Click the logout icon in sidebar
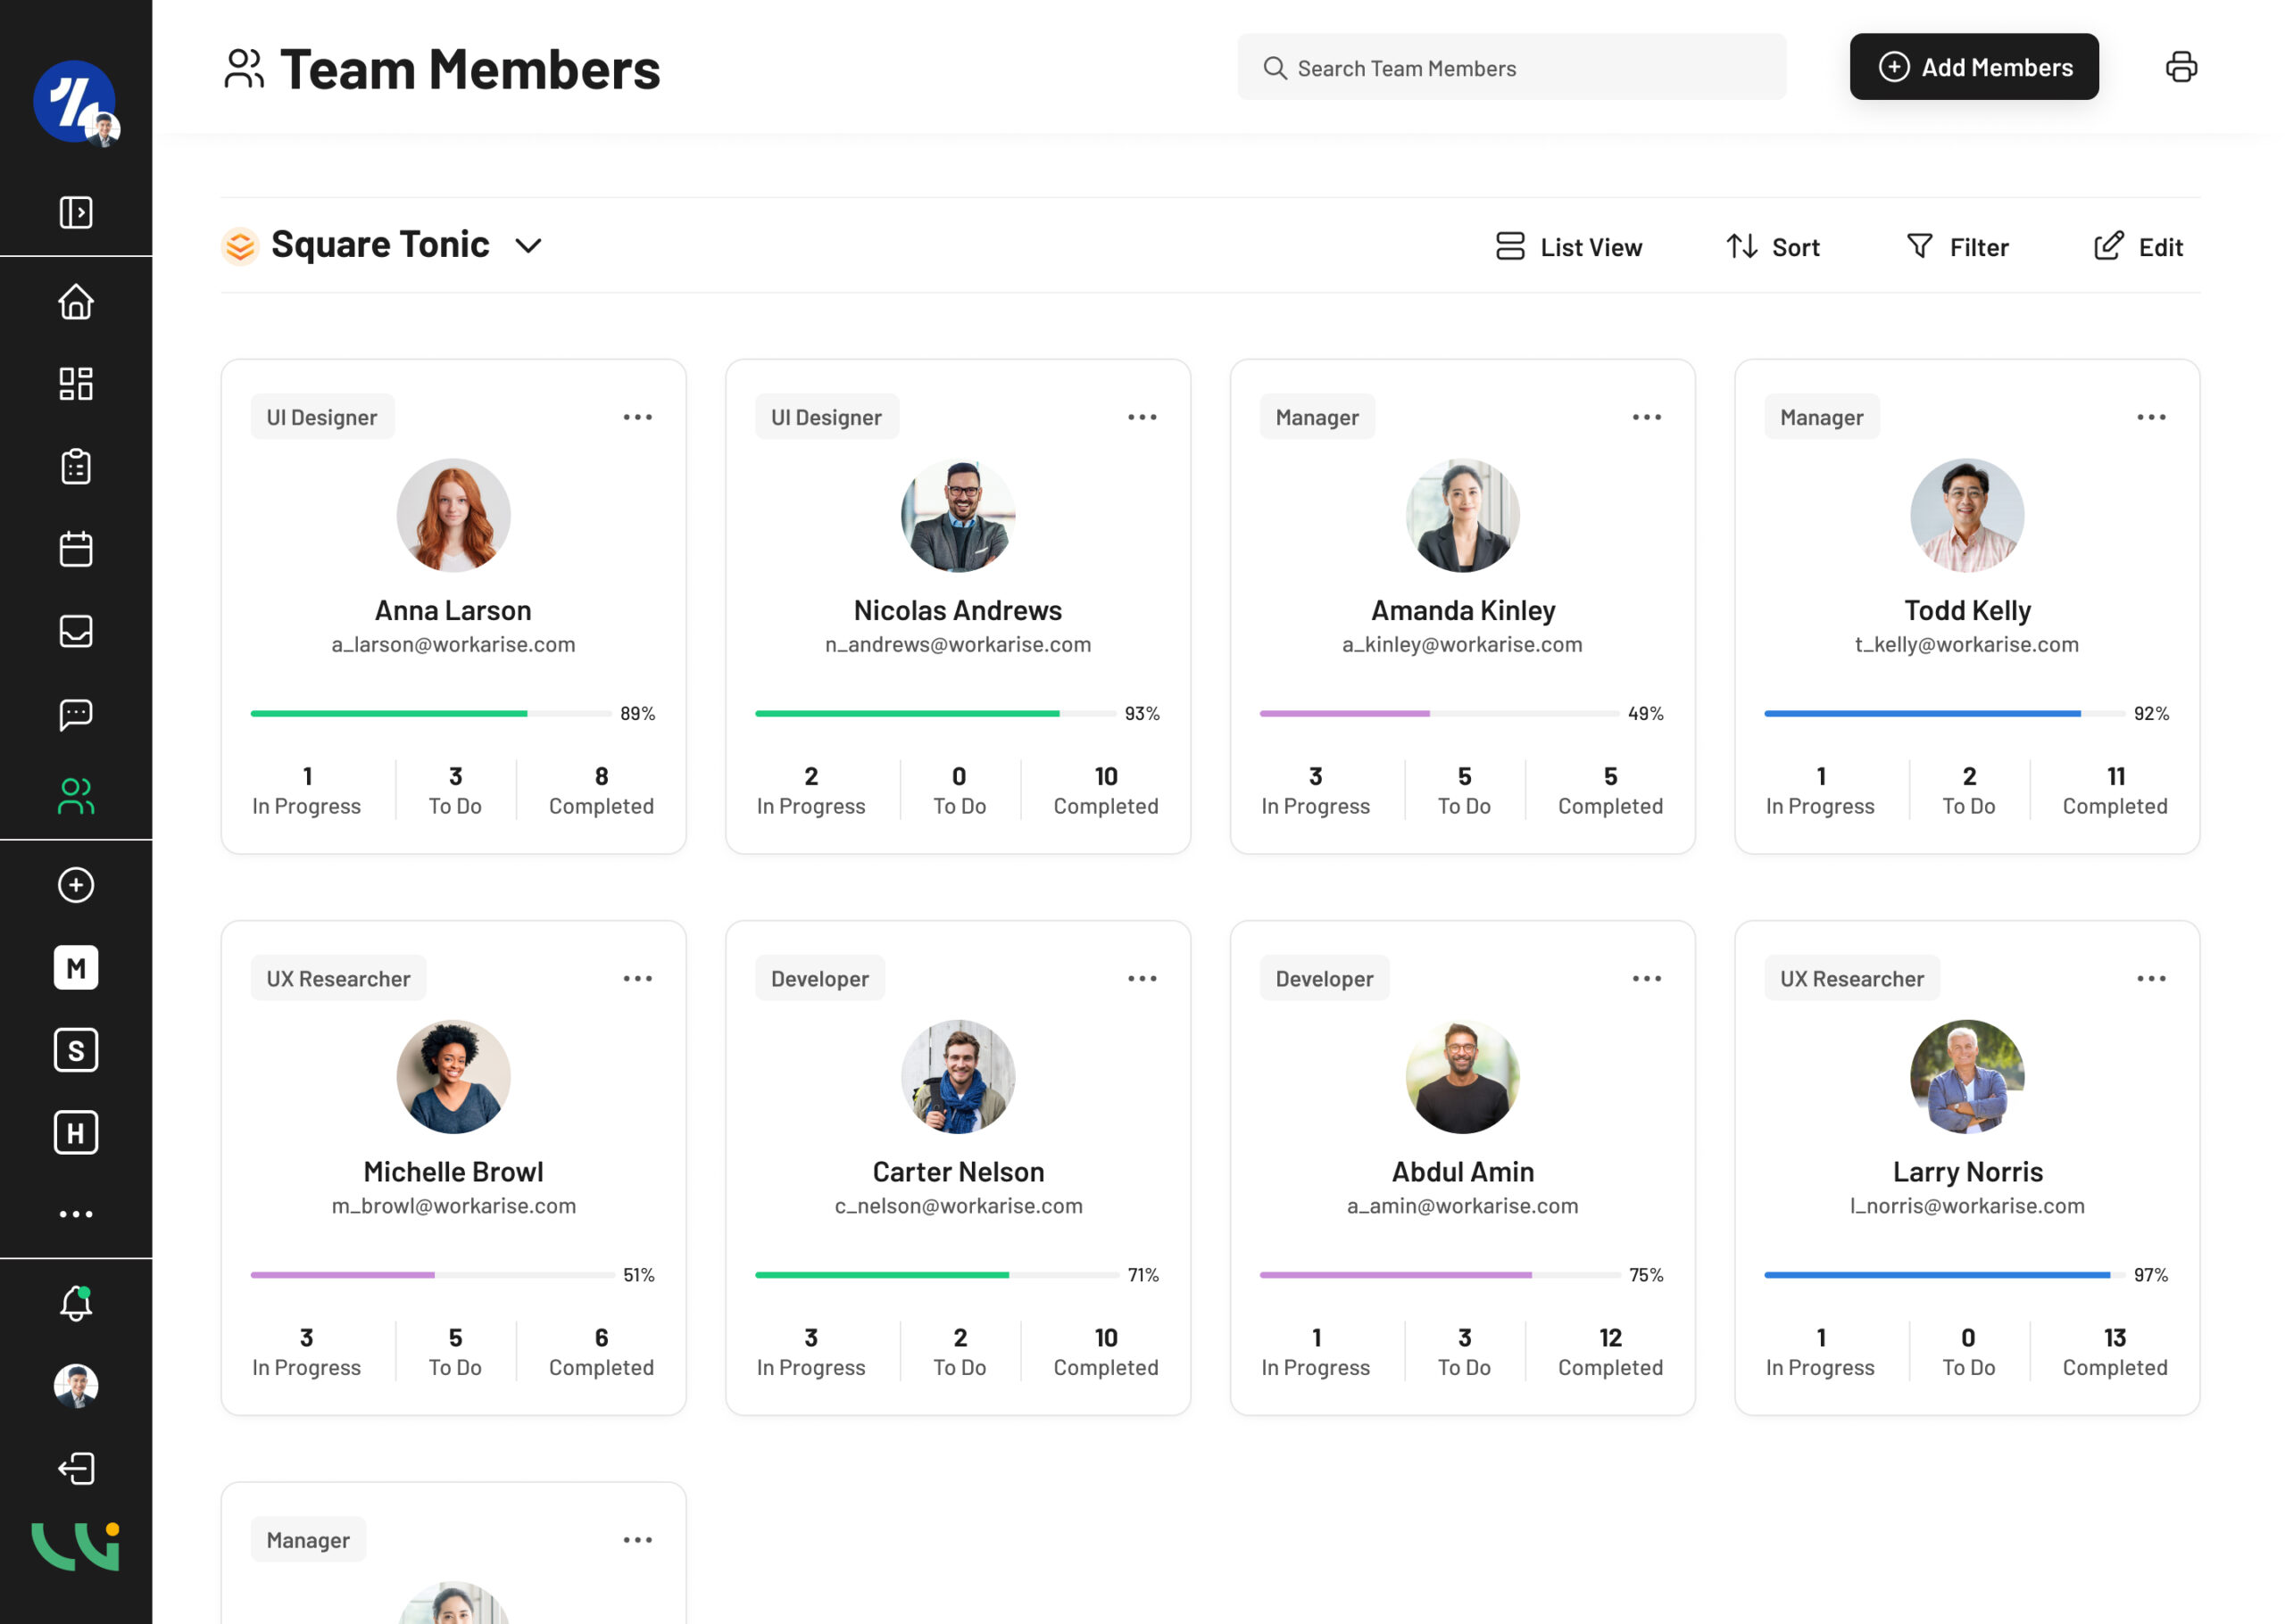Viewport: 2285px width, 1624px height. point(76,1468)
